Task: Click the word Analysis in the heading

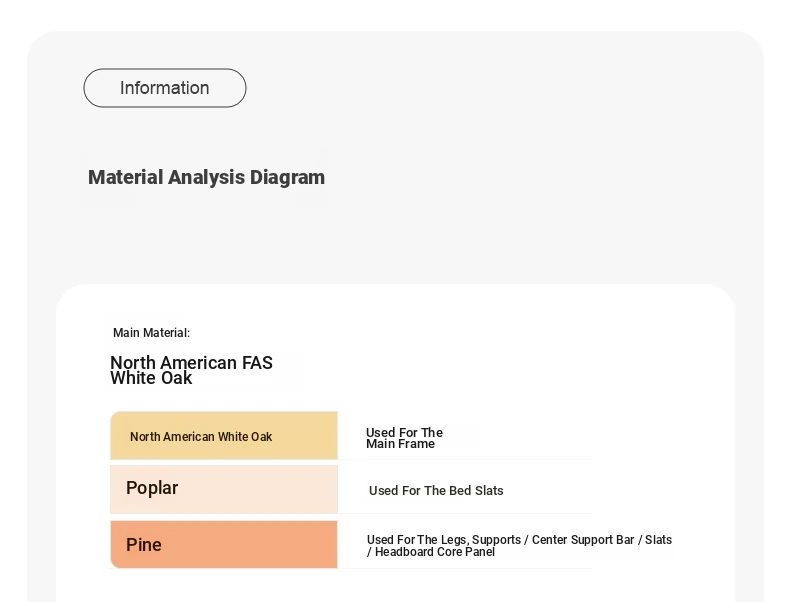Action: coord(206,178)
